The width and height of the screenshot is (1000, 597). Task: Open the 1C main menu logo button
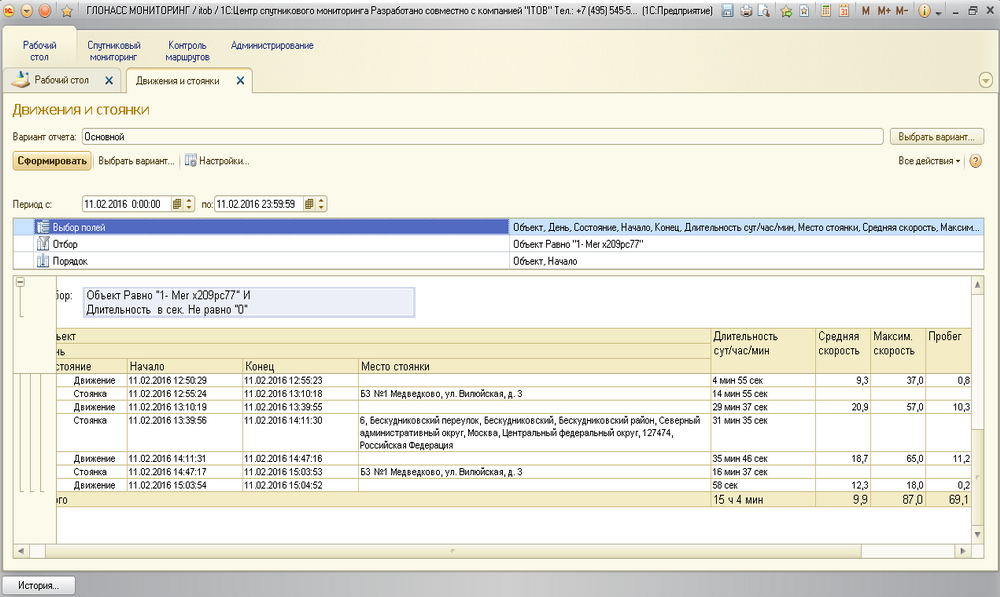tap(9, 11)
